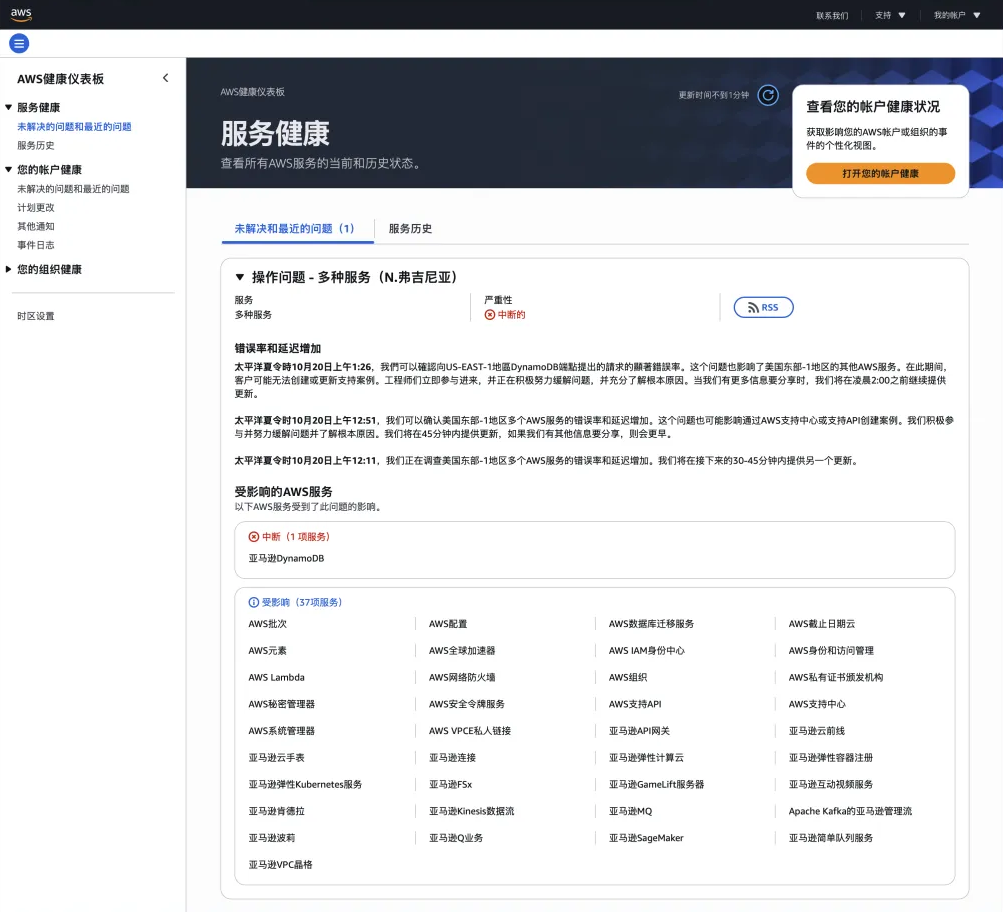The width and height of the screenshot is (1003, 912).
Task: Click the AWS logo in header
Action: [21, 14]
